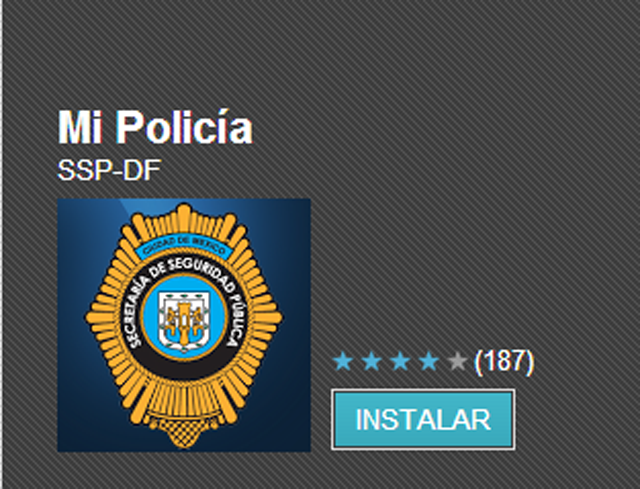Click the fifth gray rating star

point(457,361)
